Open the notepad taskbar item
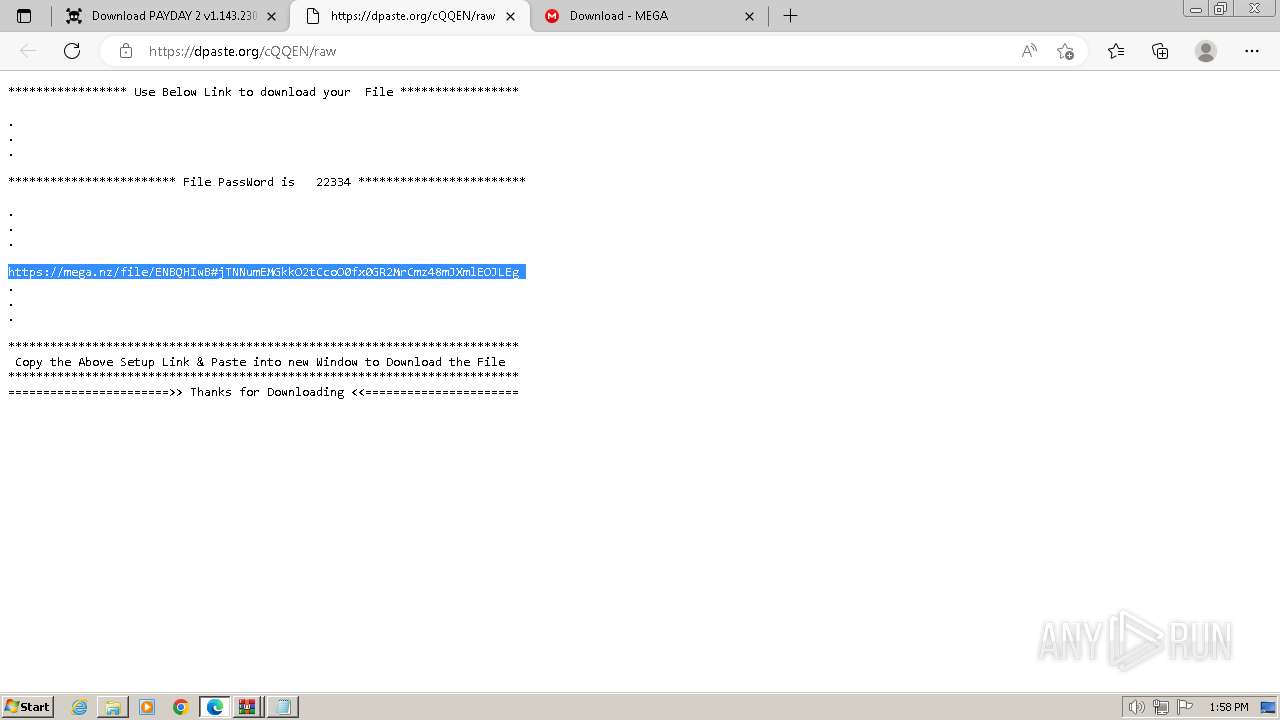This screenshot has width=1280, height=720. [282, 707]
